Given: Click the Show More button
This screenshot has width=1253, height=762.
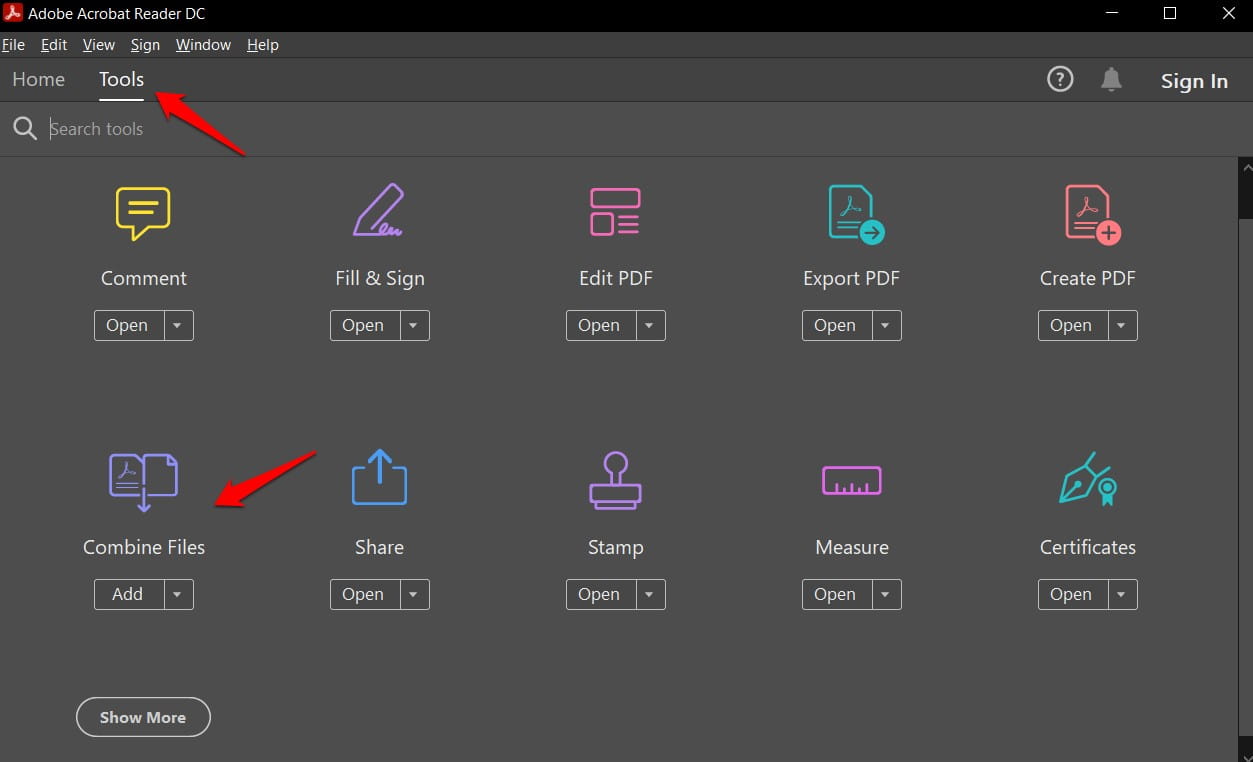Looking at the screenshot, I should coord(143,717).
